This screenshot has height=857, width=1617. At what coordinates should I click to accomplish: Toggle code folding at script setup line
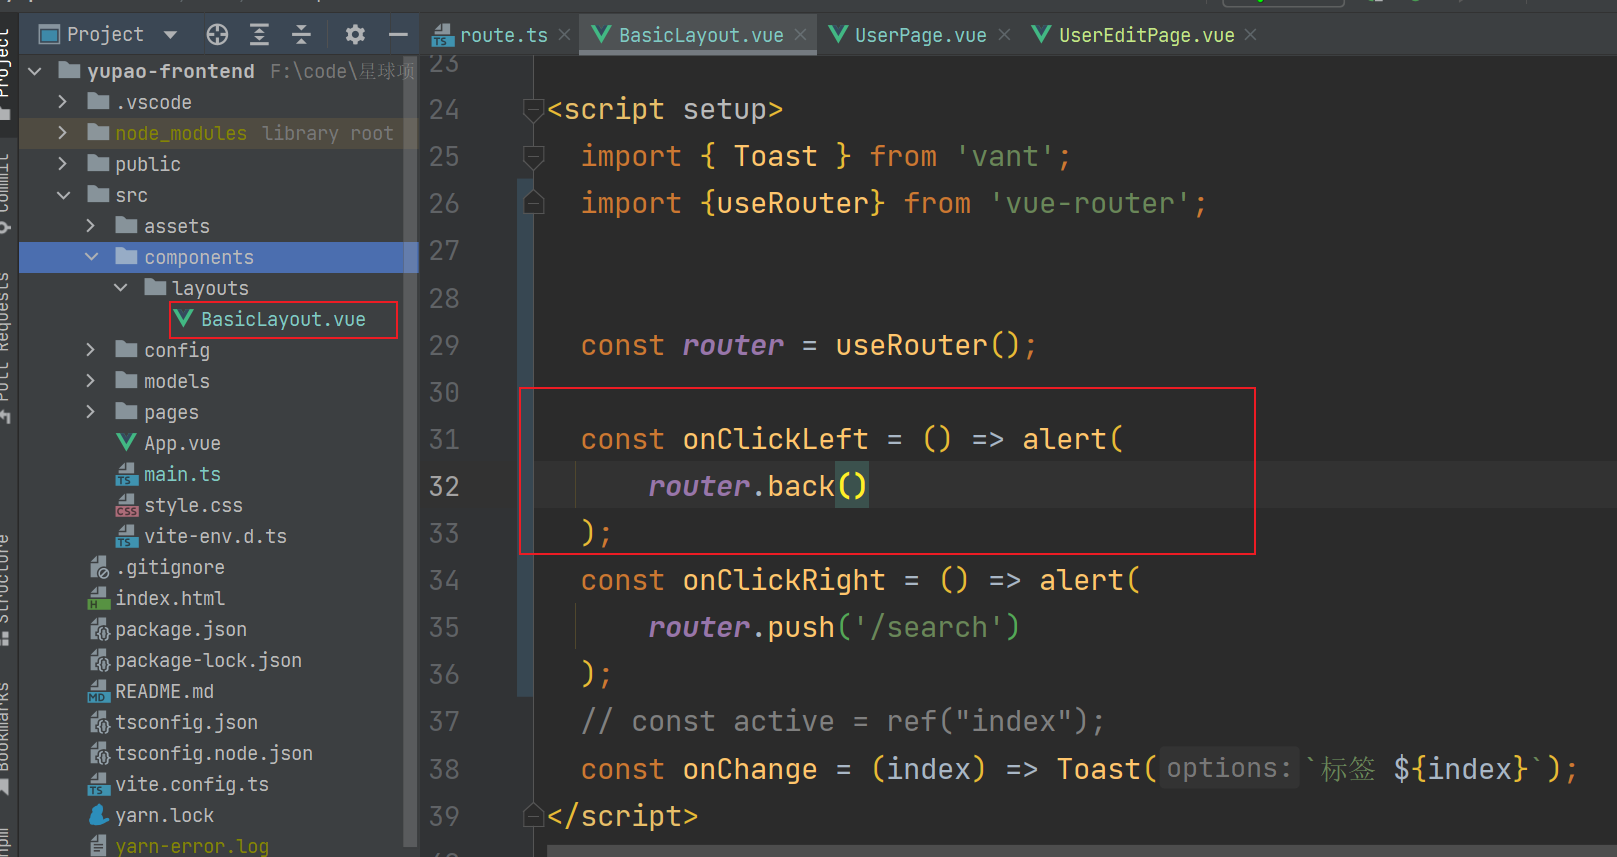click(533, 109)
